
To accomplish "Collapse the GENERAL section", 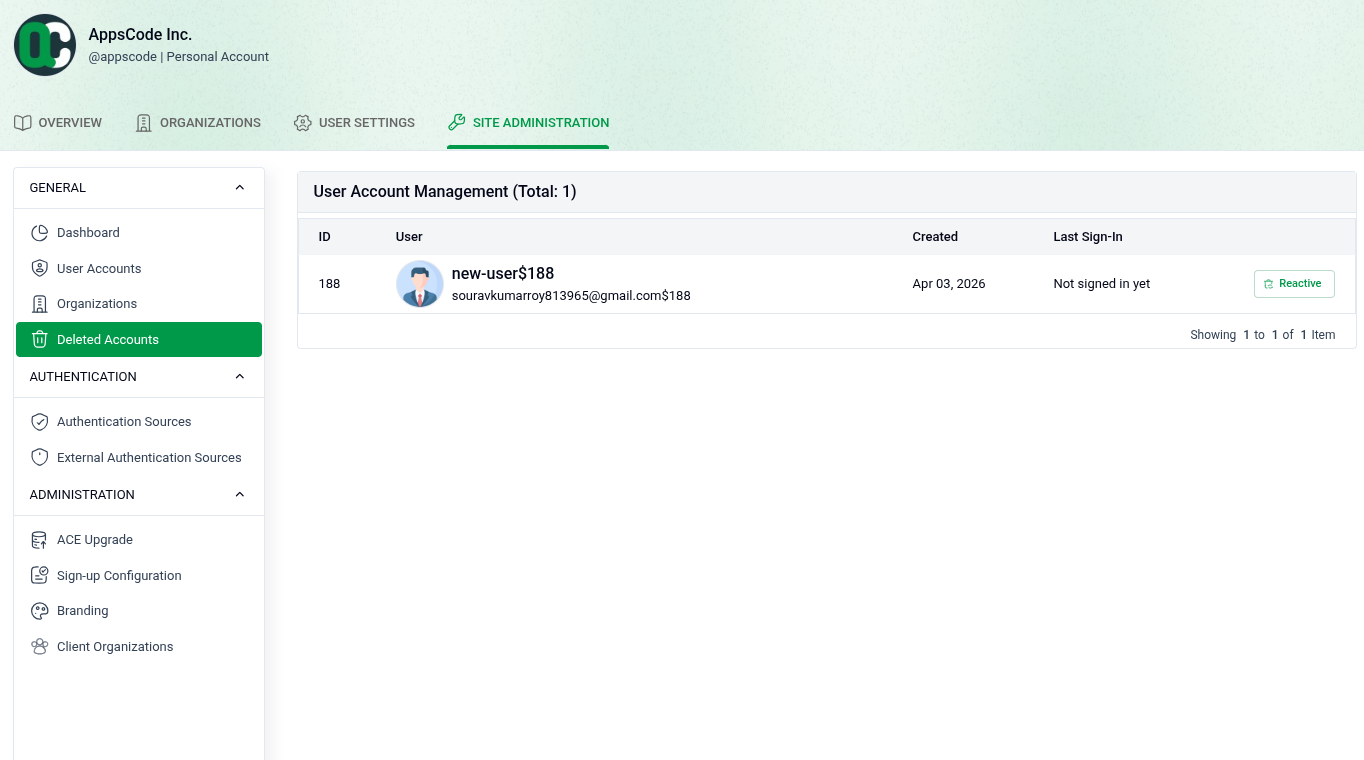I will 239,187.
